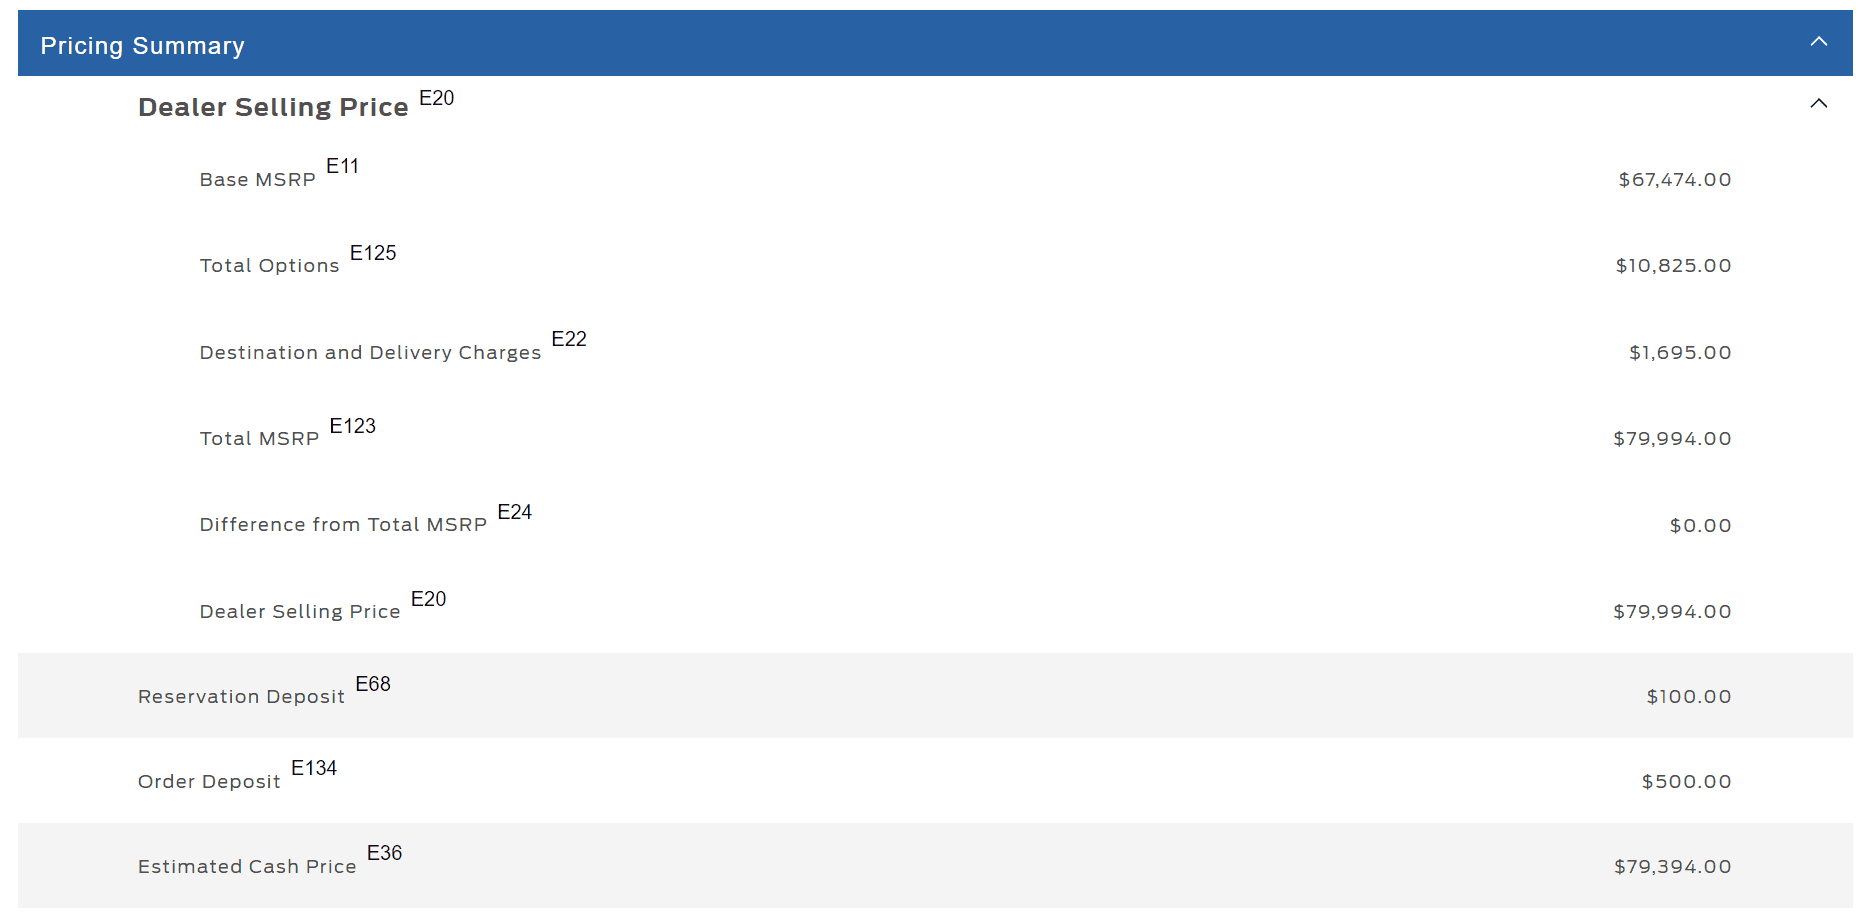1863x921 pixels.
Task: Select the Estimated Cash Price label
Action: click(x=247, y=867)
